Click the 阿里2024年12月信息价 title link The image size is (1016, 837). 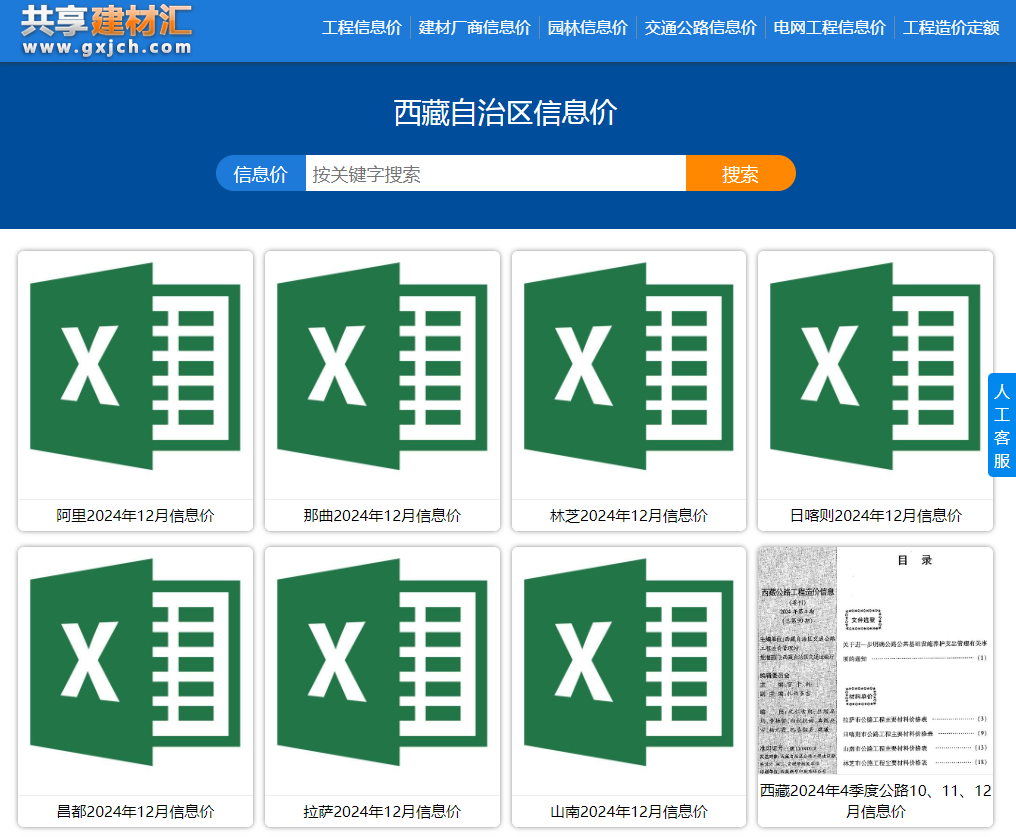click(x=135, y=516)
